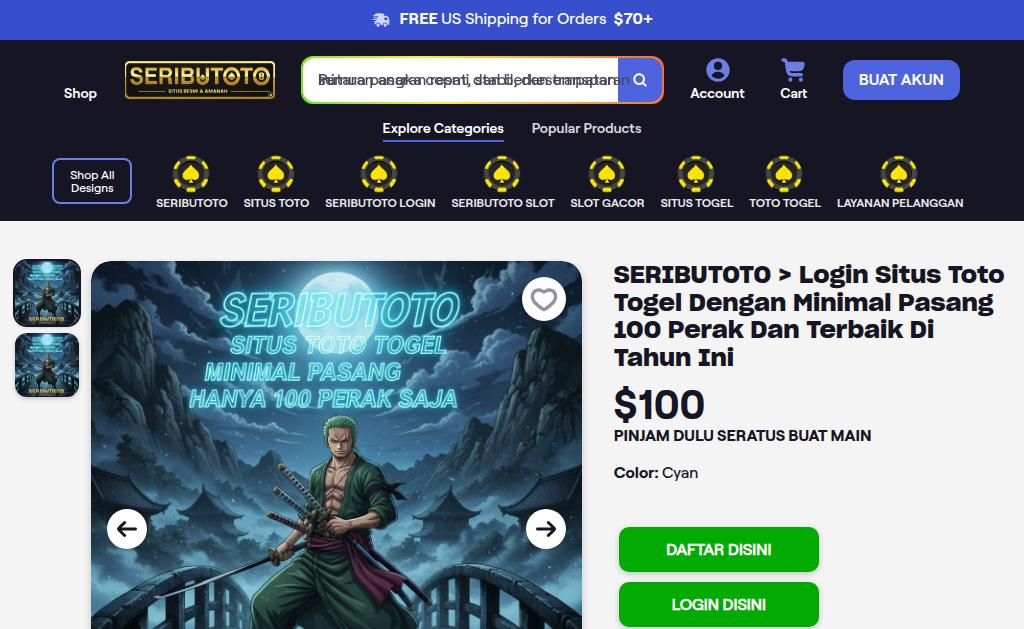This screenshot has width=1024, height=629.
Task: Select the SERIBUTOTO category chip icon
Action: (x=191, y=174)
